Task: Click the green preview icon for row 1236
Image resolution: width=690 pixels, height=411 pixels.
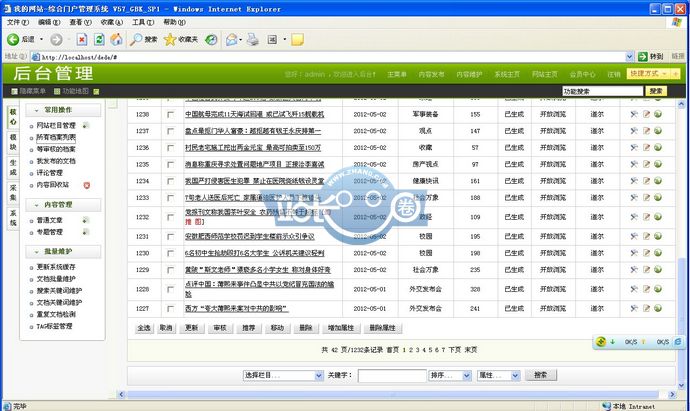Action: (658, 147)
